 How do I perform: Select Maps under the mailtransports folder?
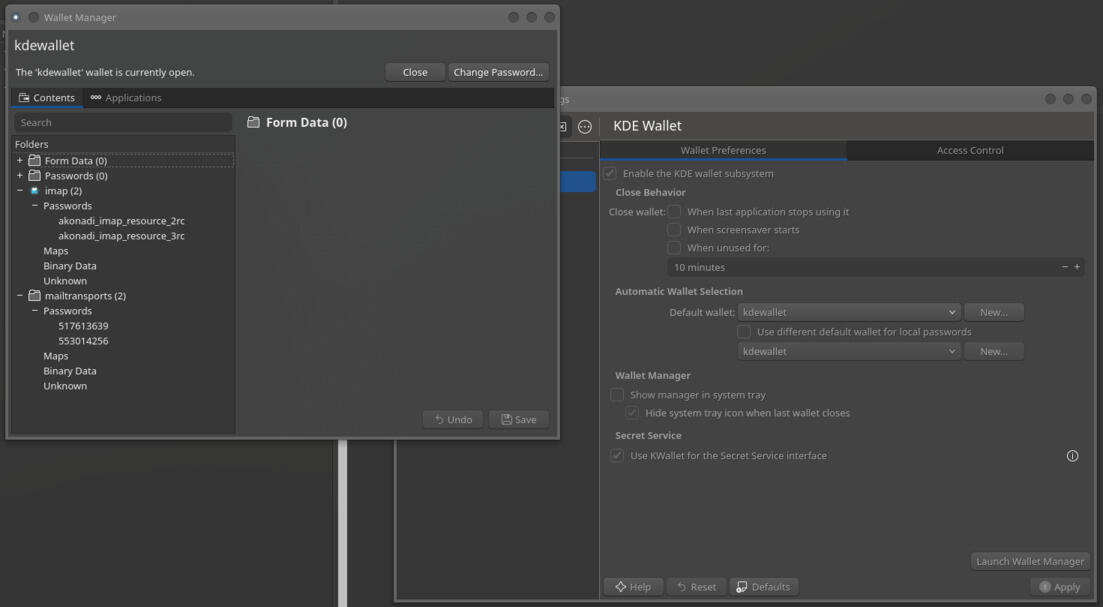[56, 356]
